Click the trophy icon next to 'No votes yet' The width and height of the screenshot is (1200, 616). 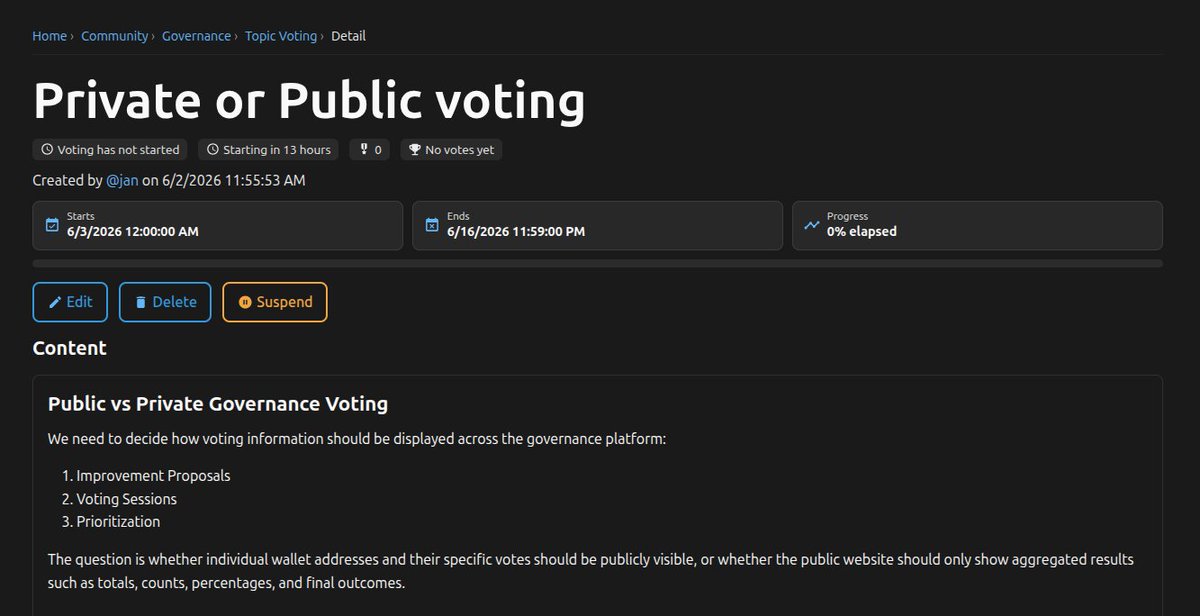pos(415,150)
